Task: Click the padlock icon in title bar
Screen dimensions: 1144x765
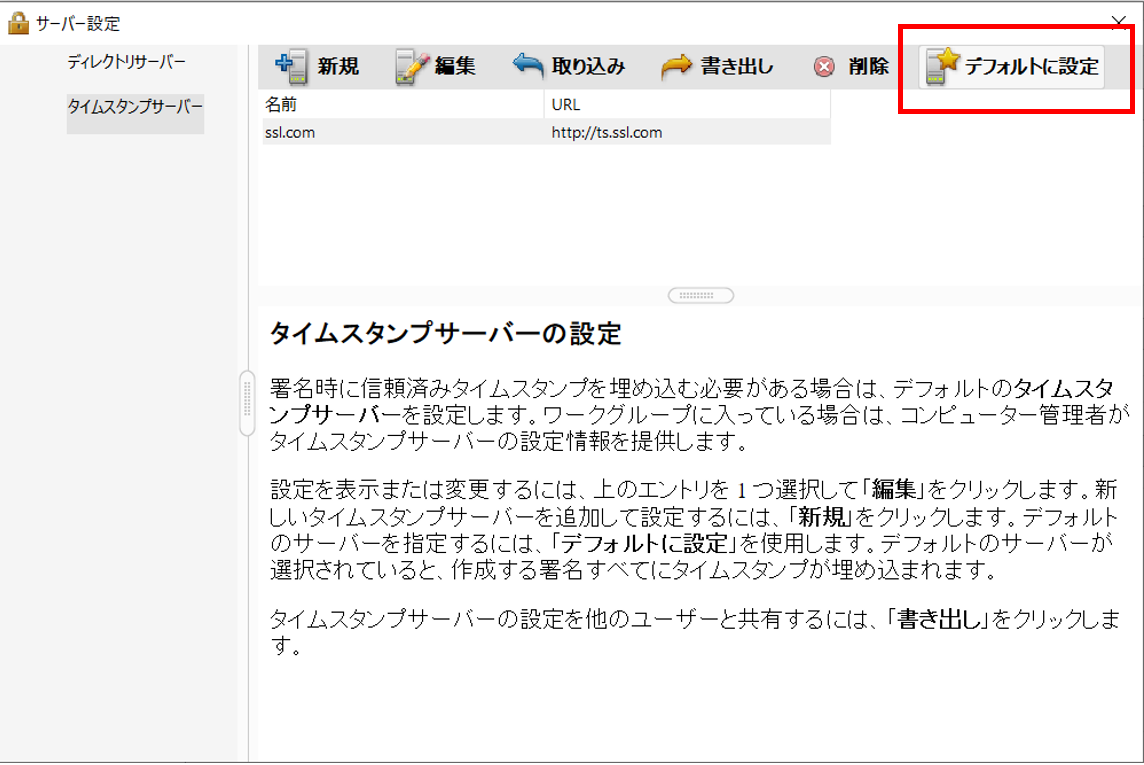Action: click(18, 22)
